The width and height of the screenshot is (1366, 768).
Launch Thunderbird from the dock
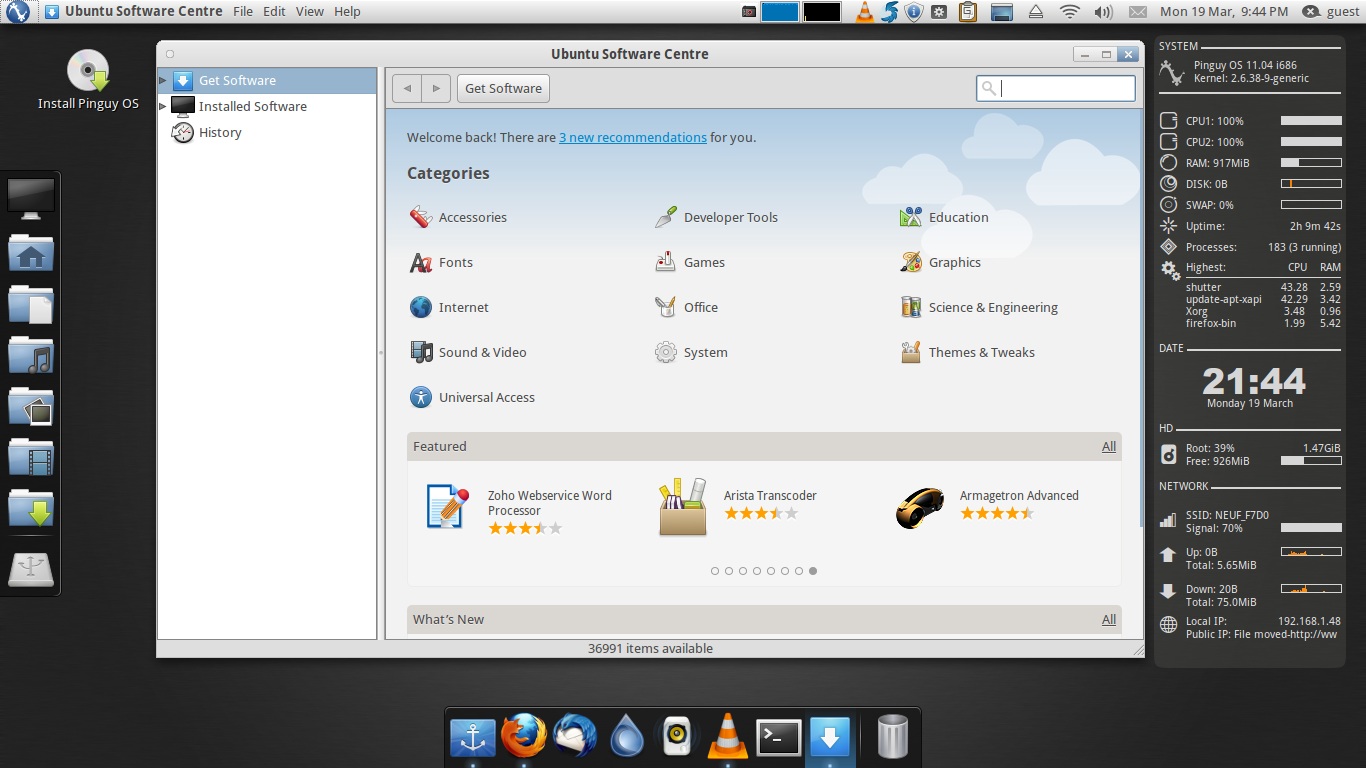pos(575,737)
